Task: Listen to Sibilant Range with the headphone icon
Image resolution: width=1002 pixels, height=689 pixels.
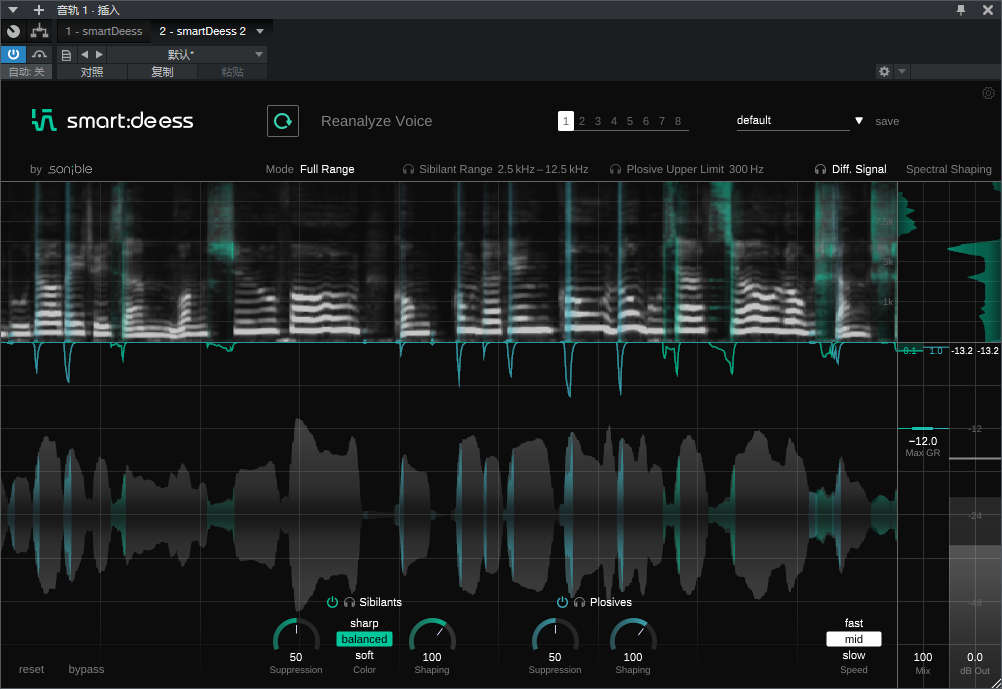Action: point(408,169)
